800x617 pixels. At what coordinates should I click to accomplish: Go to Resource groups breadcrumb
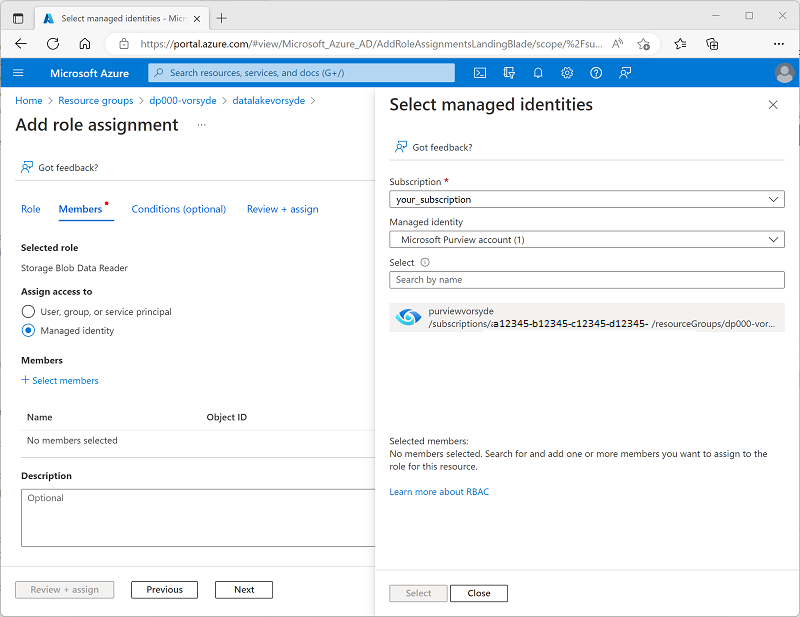click(95, 101)
